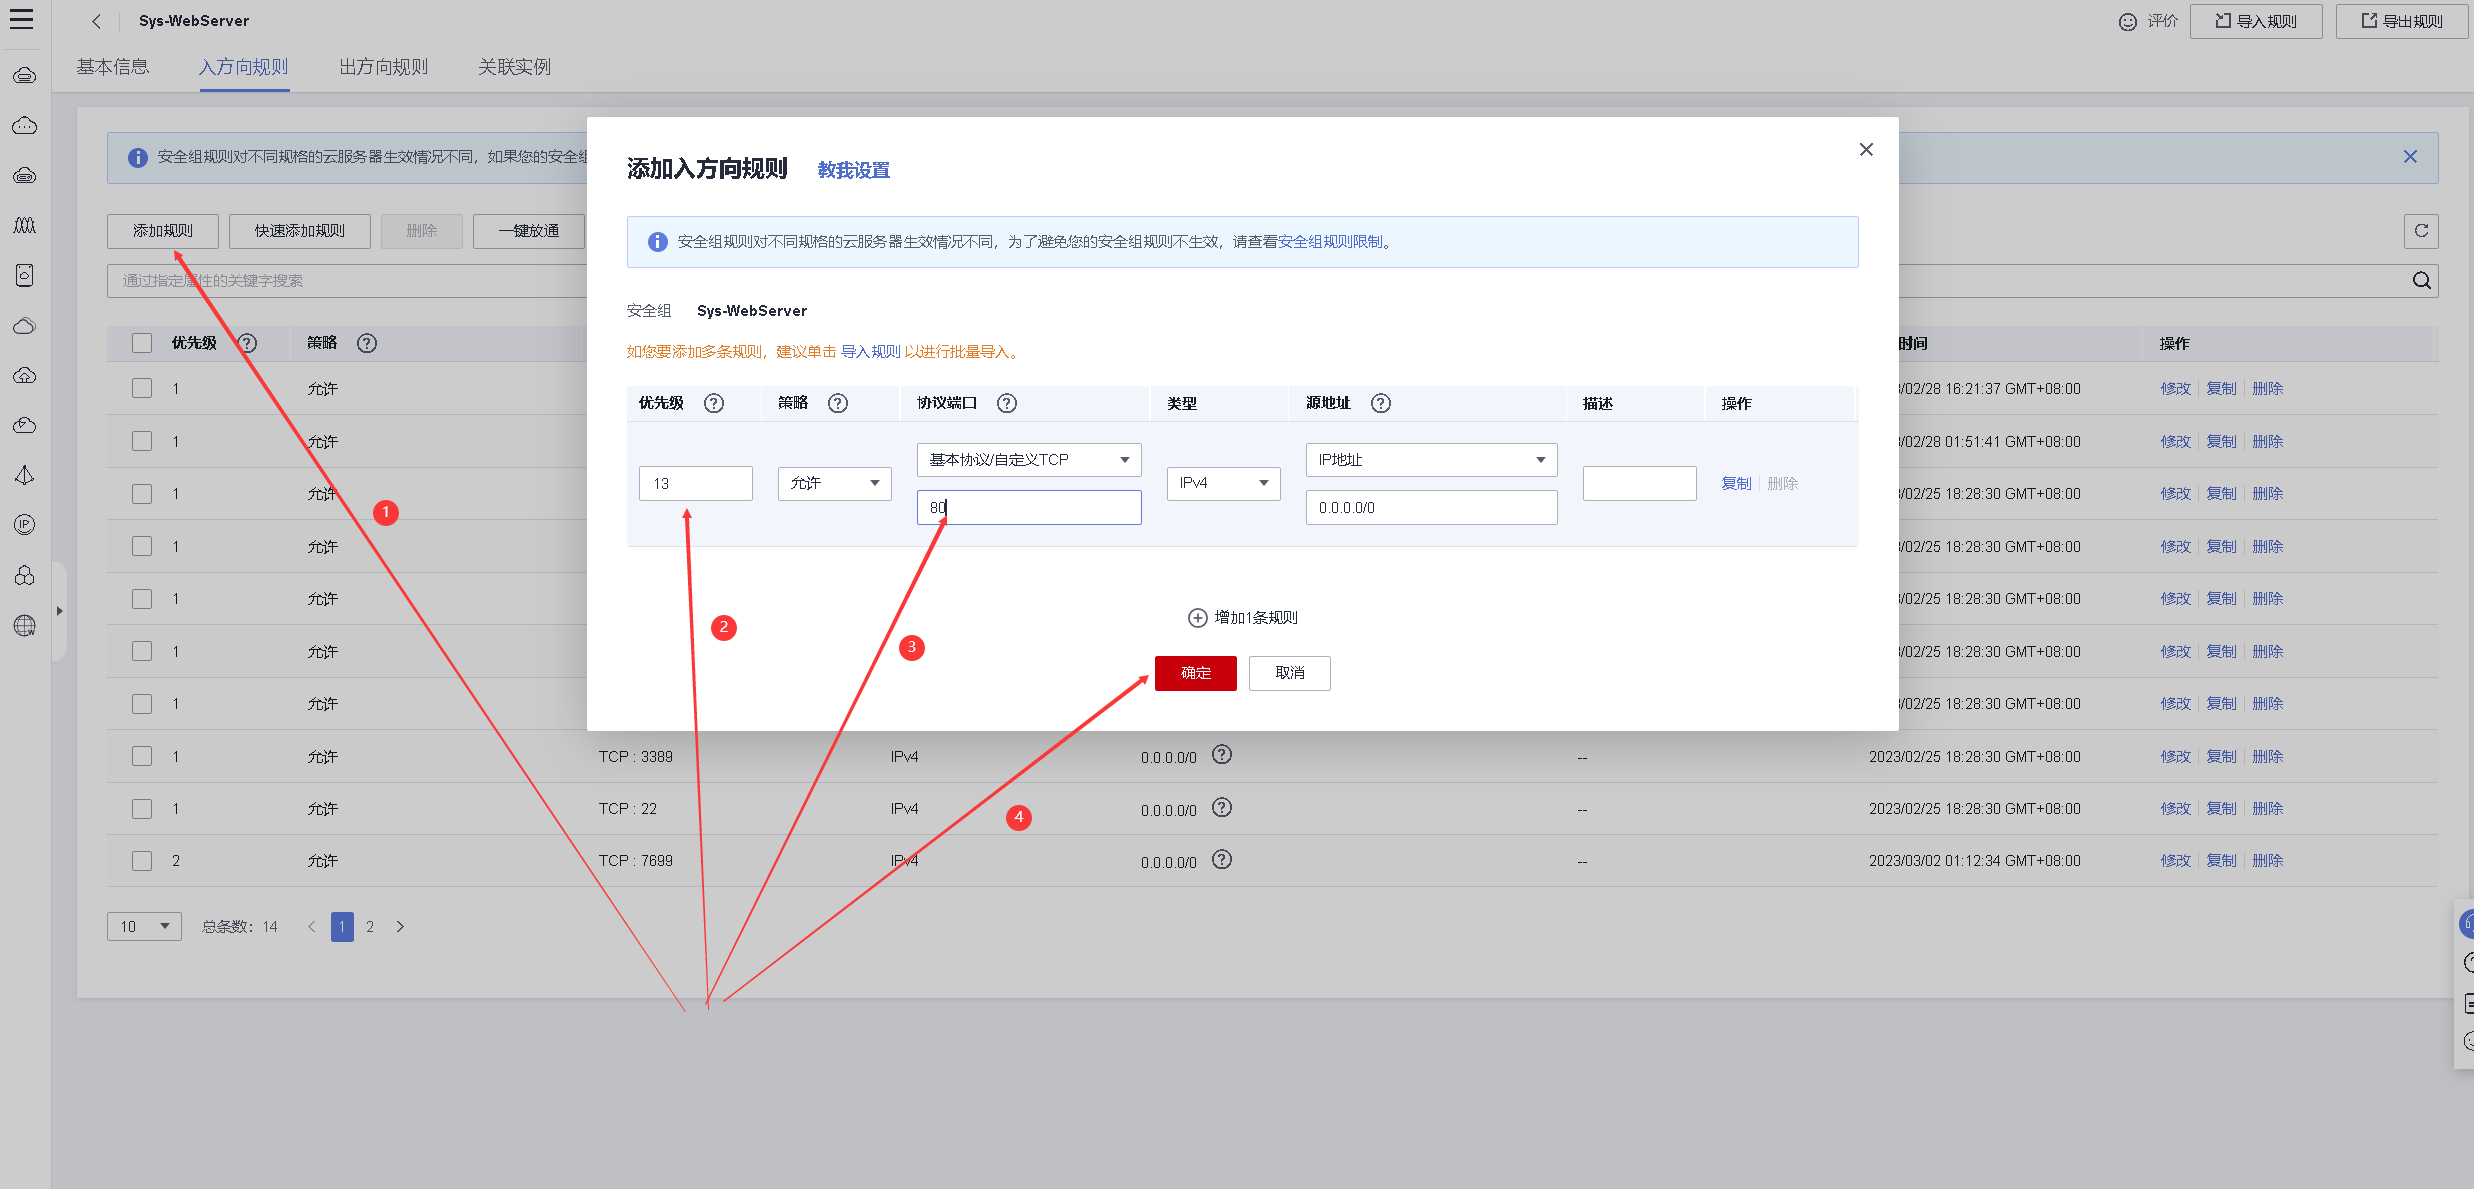Image resolution: width=2474 pixels, height=1189 pixels.
Task: Click the 描述 input field in the dialog
Action: tap(1639, 483)
